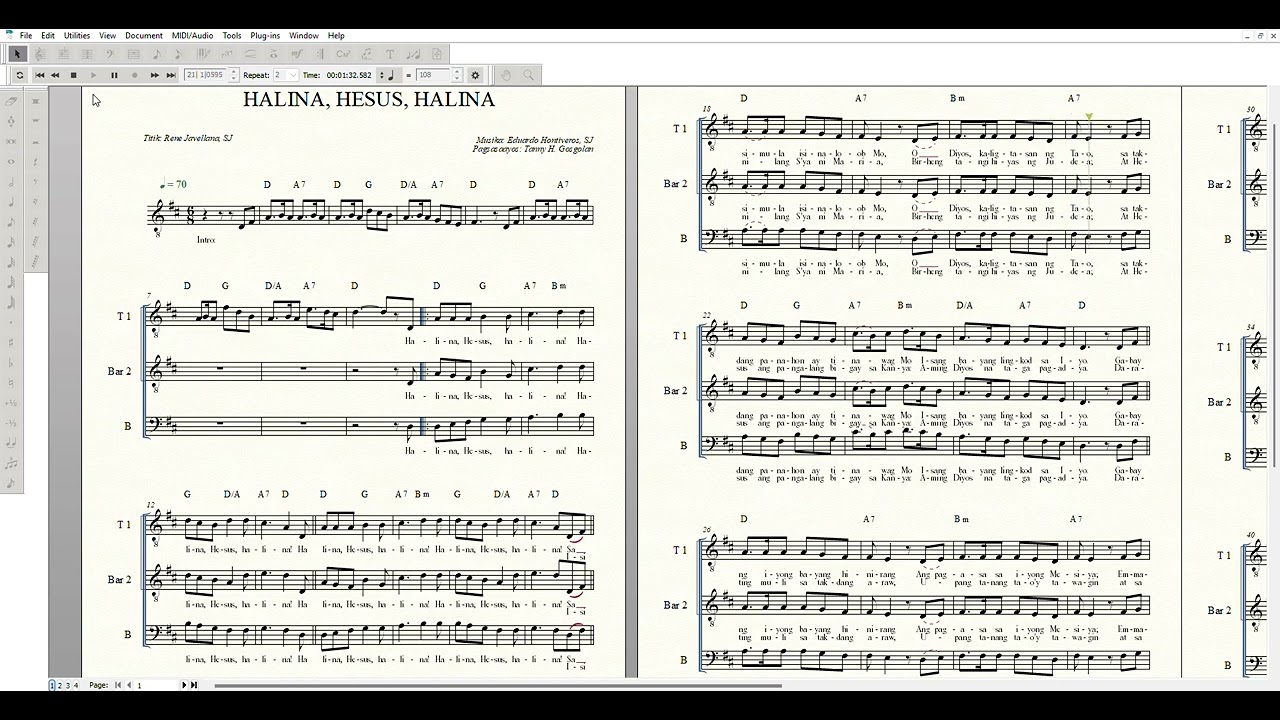Screen dimensions: 1280x720
Task: Choose the quarter note duration
Action: (x=10, y=202)
